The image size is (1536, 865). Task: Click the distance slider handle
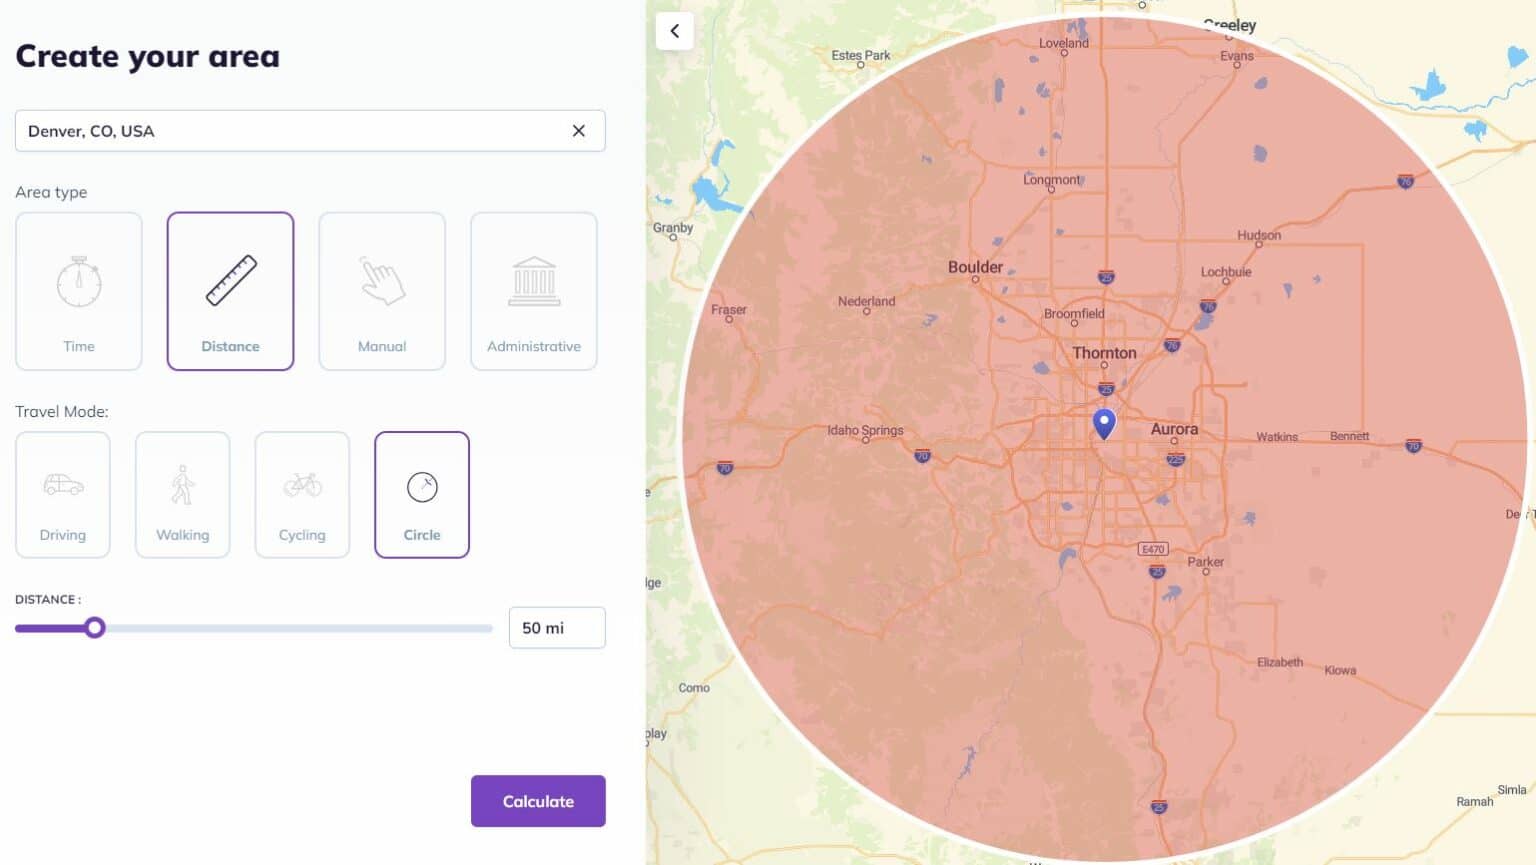point(95,627)
